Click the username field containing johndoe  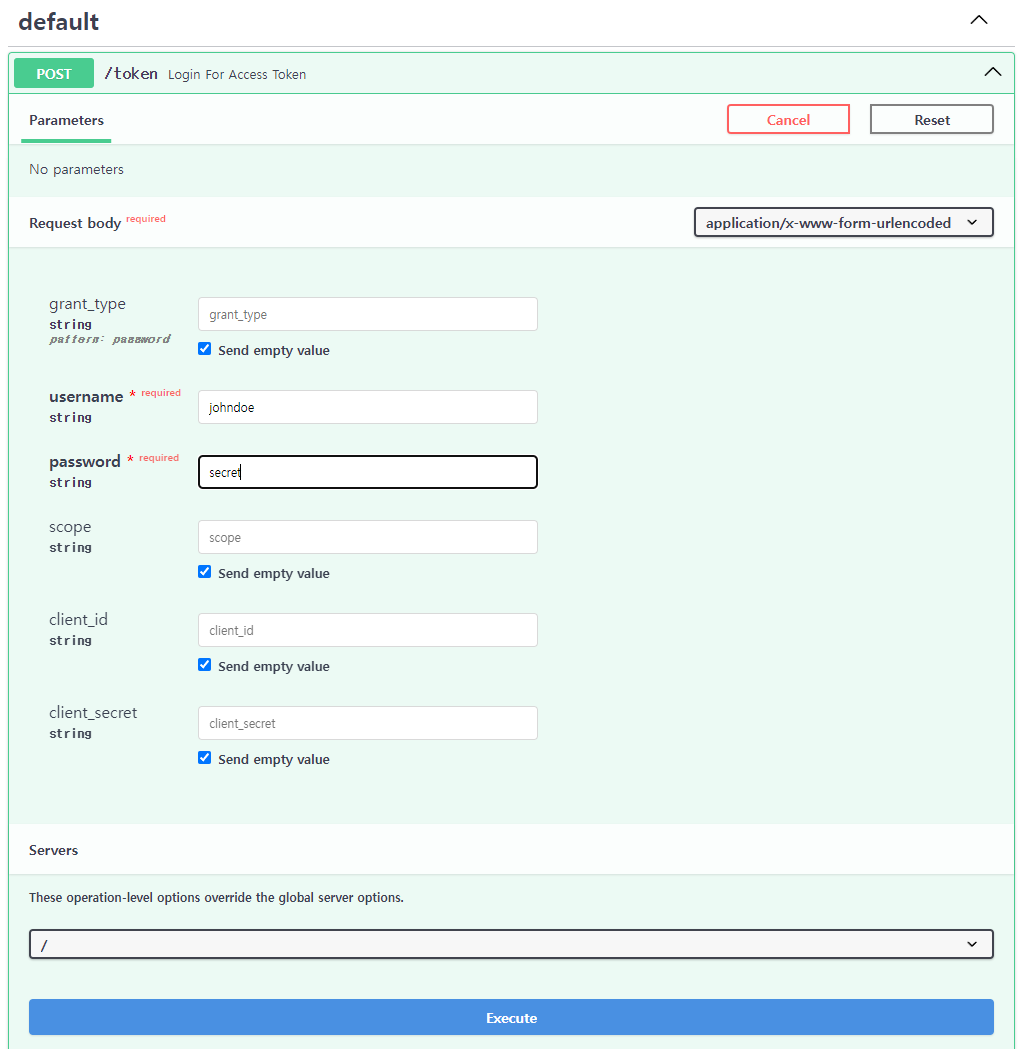coord(368,407)
